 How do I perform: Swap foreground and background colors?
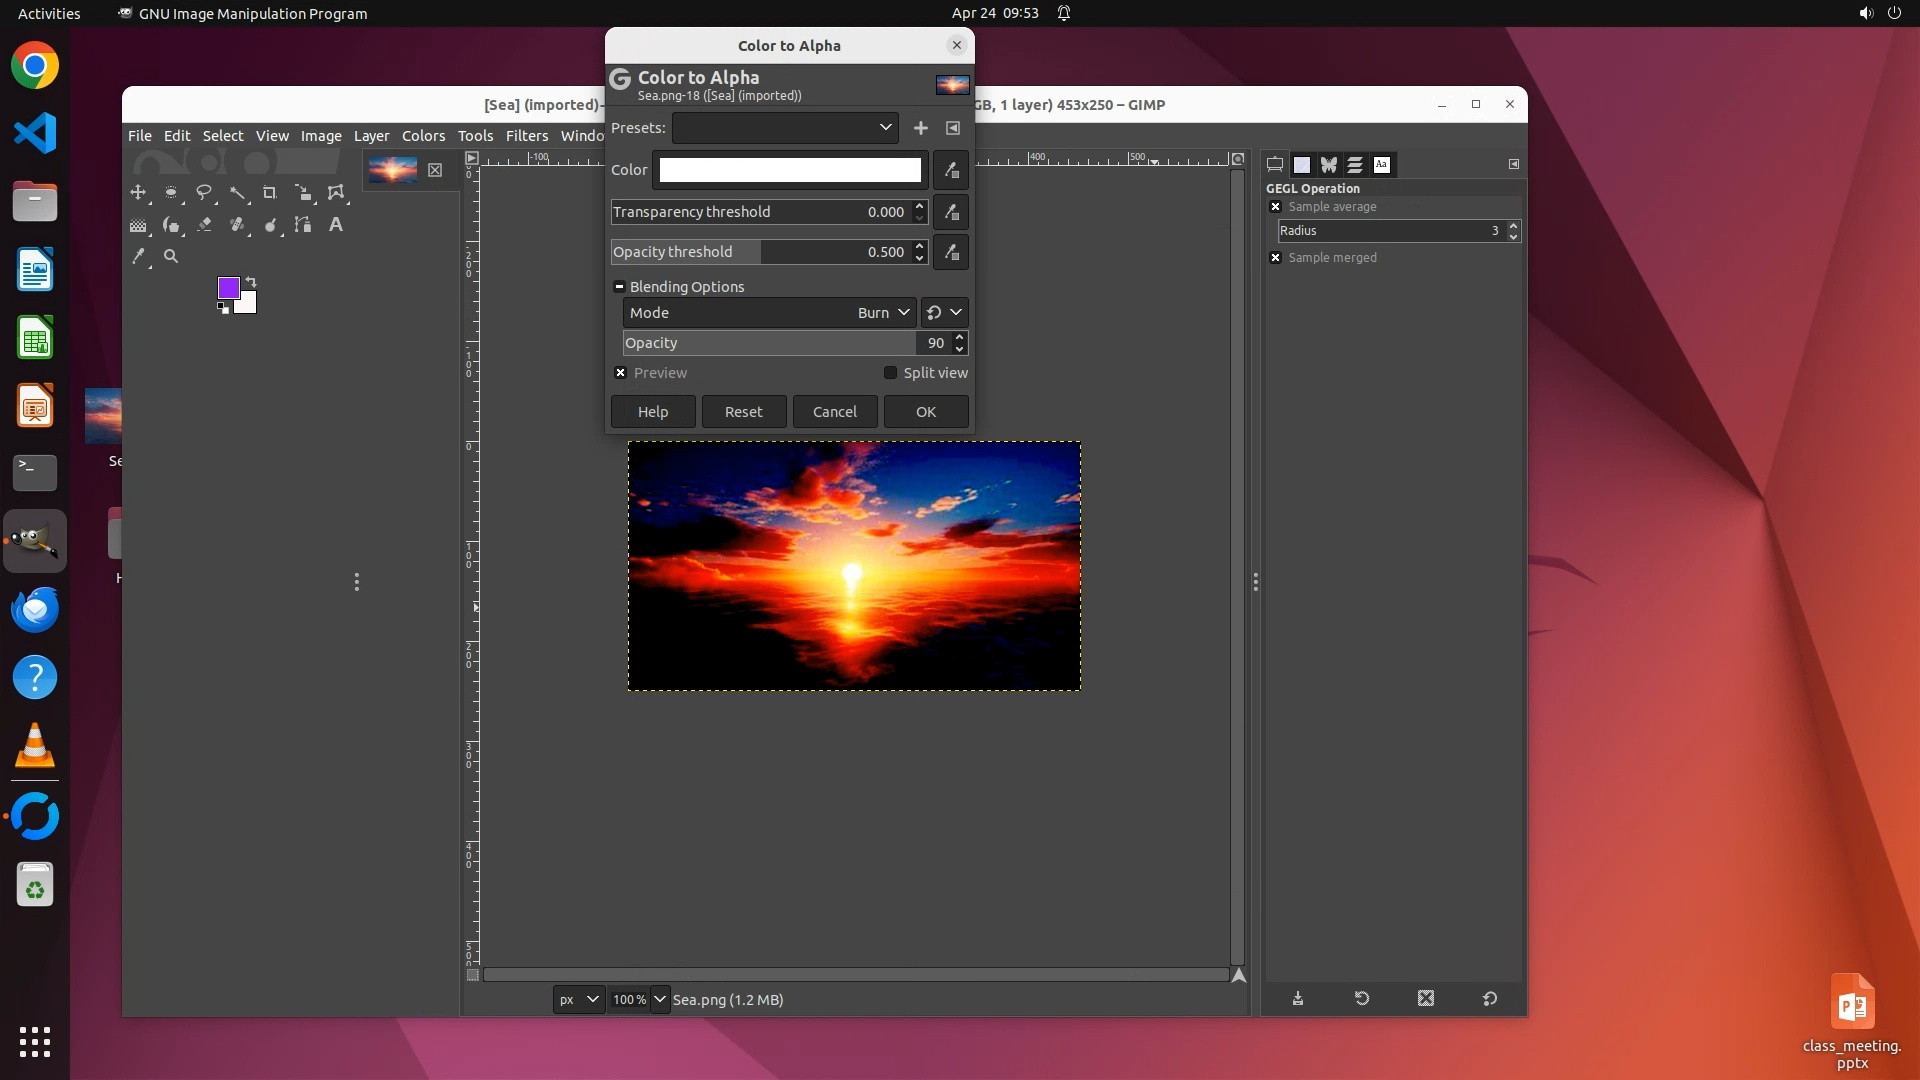[251, 282]
